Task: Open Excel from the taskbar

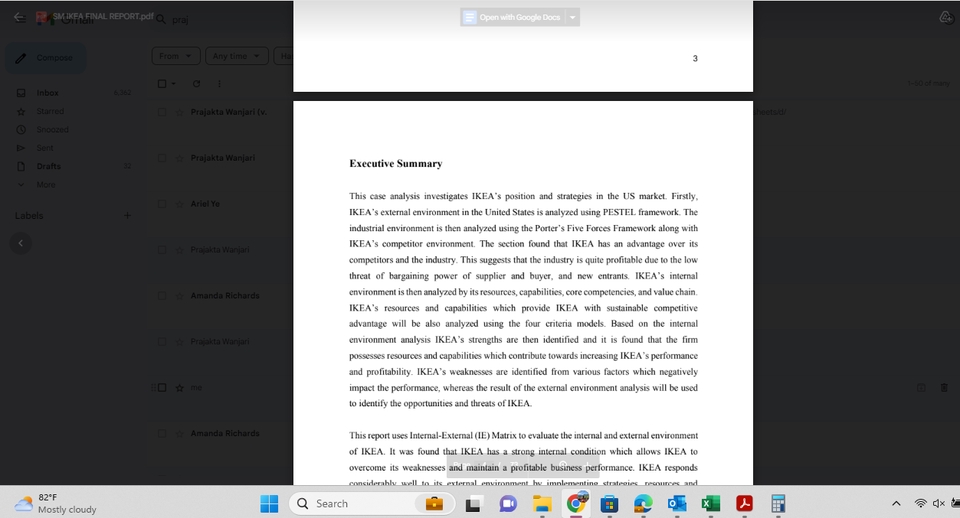Action: (x=711, y=504)
